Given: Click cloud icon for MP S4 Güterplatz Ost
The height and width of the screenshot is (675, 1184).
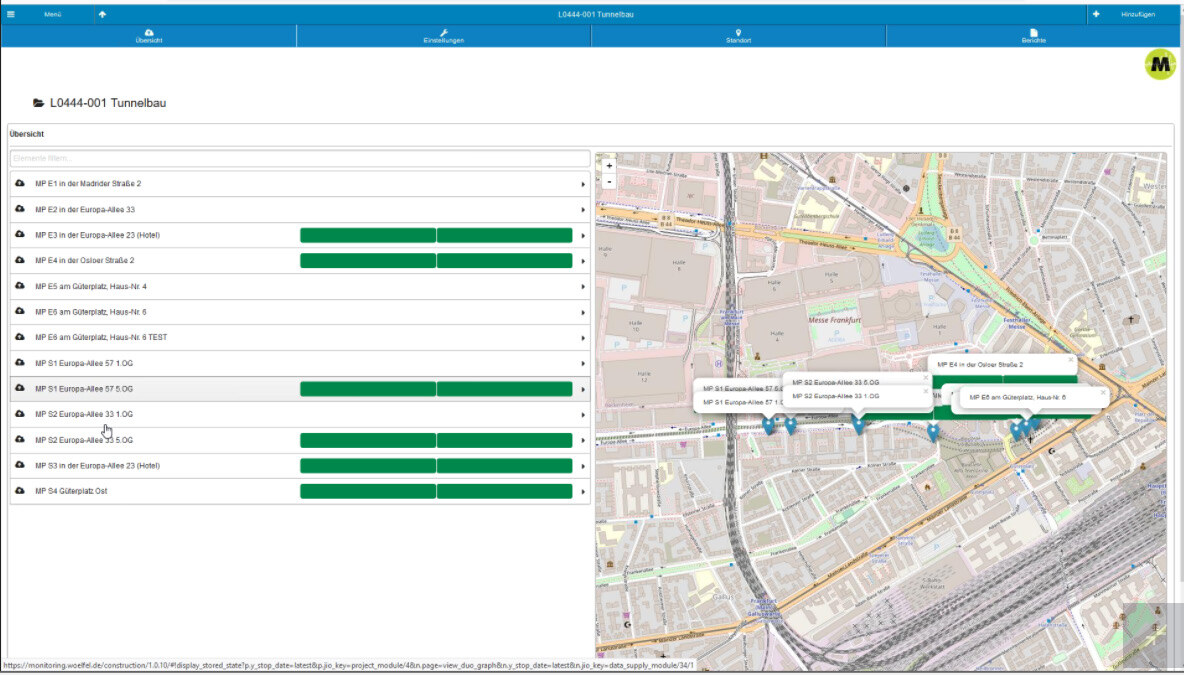Looking at the screenshot, I should point(20,491).
